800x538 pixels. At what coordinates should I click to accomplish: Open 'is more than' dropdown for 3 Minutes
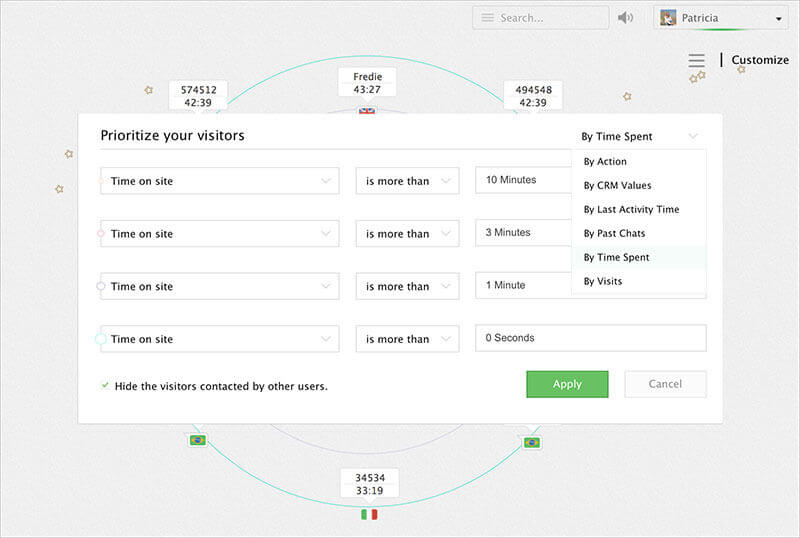(x=407, y=233)
